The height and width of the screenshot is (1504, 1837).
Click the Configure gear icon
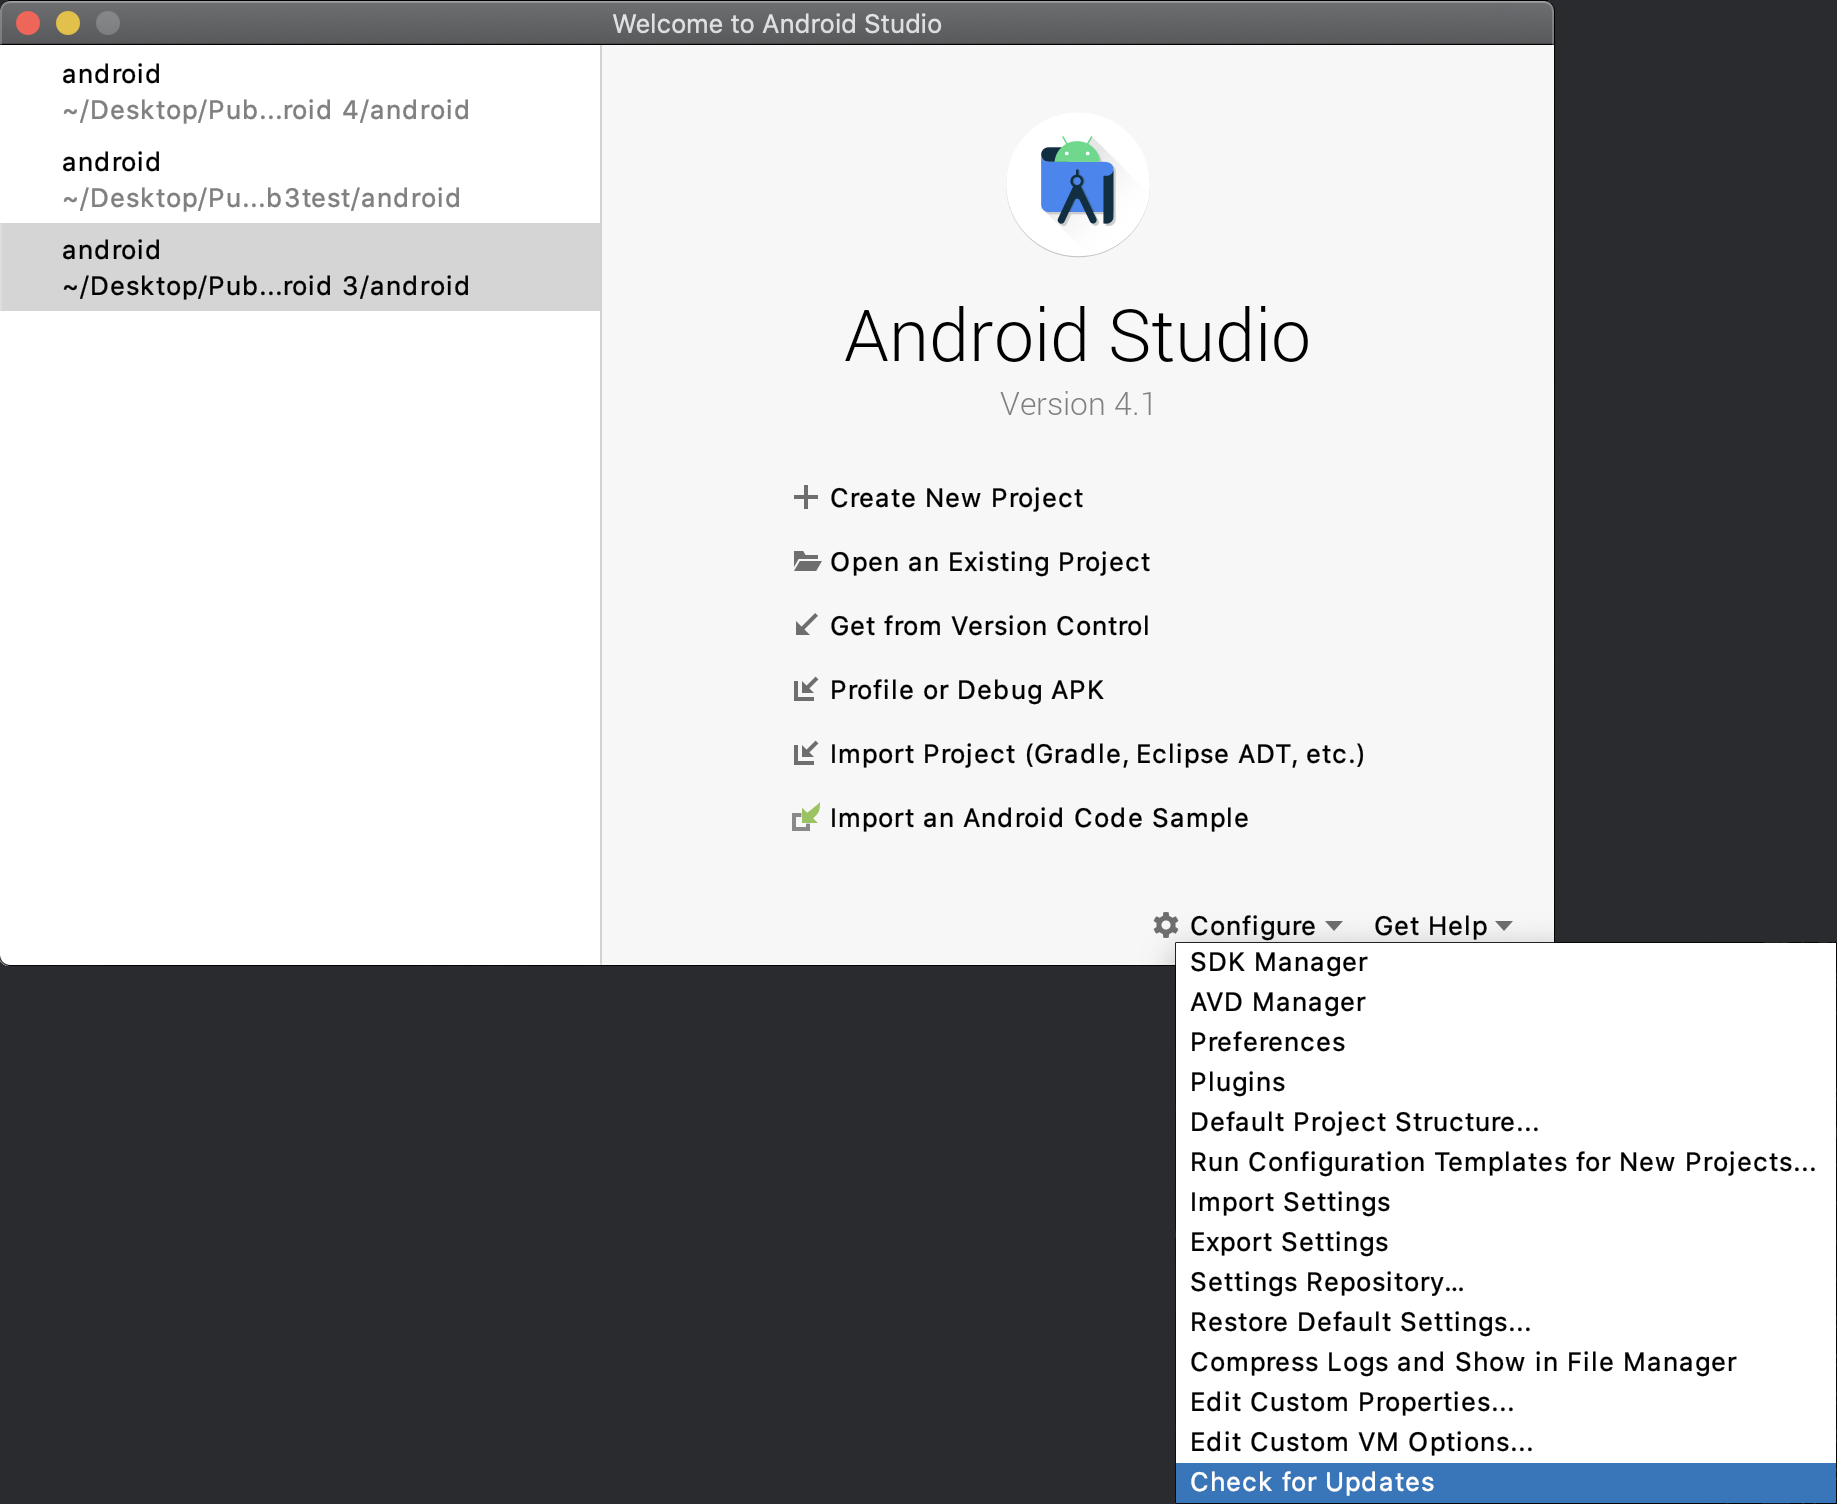coord(1165,925)
